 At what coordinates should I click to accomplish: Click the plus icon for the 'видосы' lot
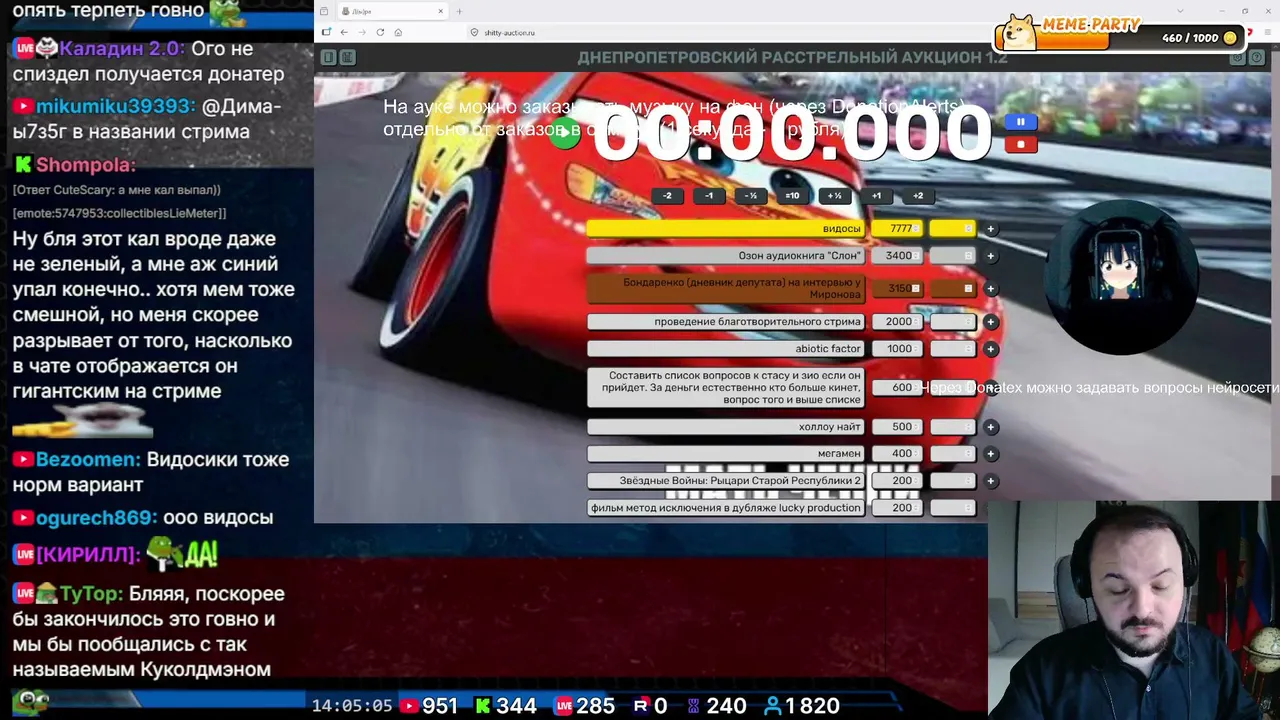[x=990, y=229]
